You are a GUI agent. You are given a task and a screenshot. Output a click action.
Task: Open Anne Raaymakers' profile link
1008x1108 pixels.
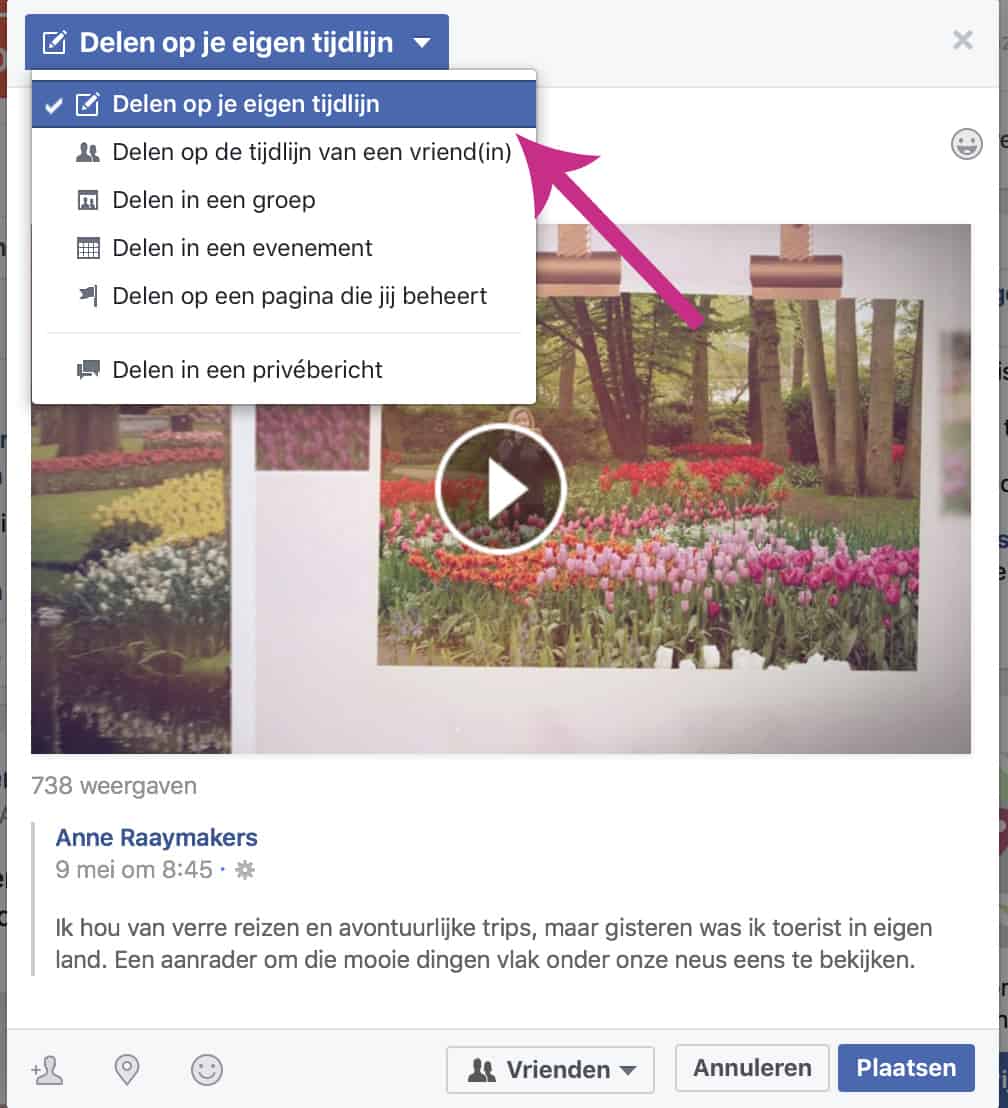tap(156, 837)
